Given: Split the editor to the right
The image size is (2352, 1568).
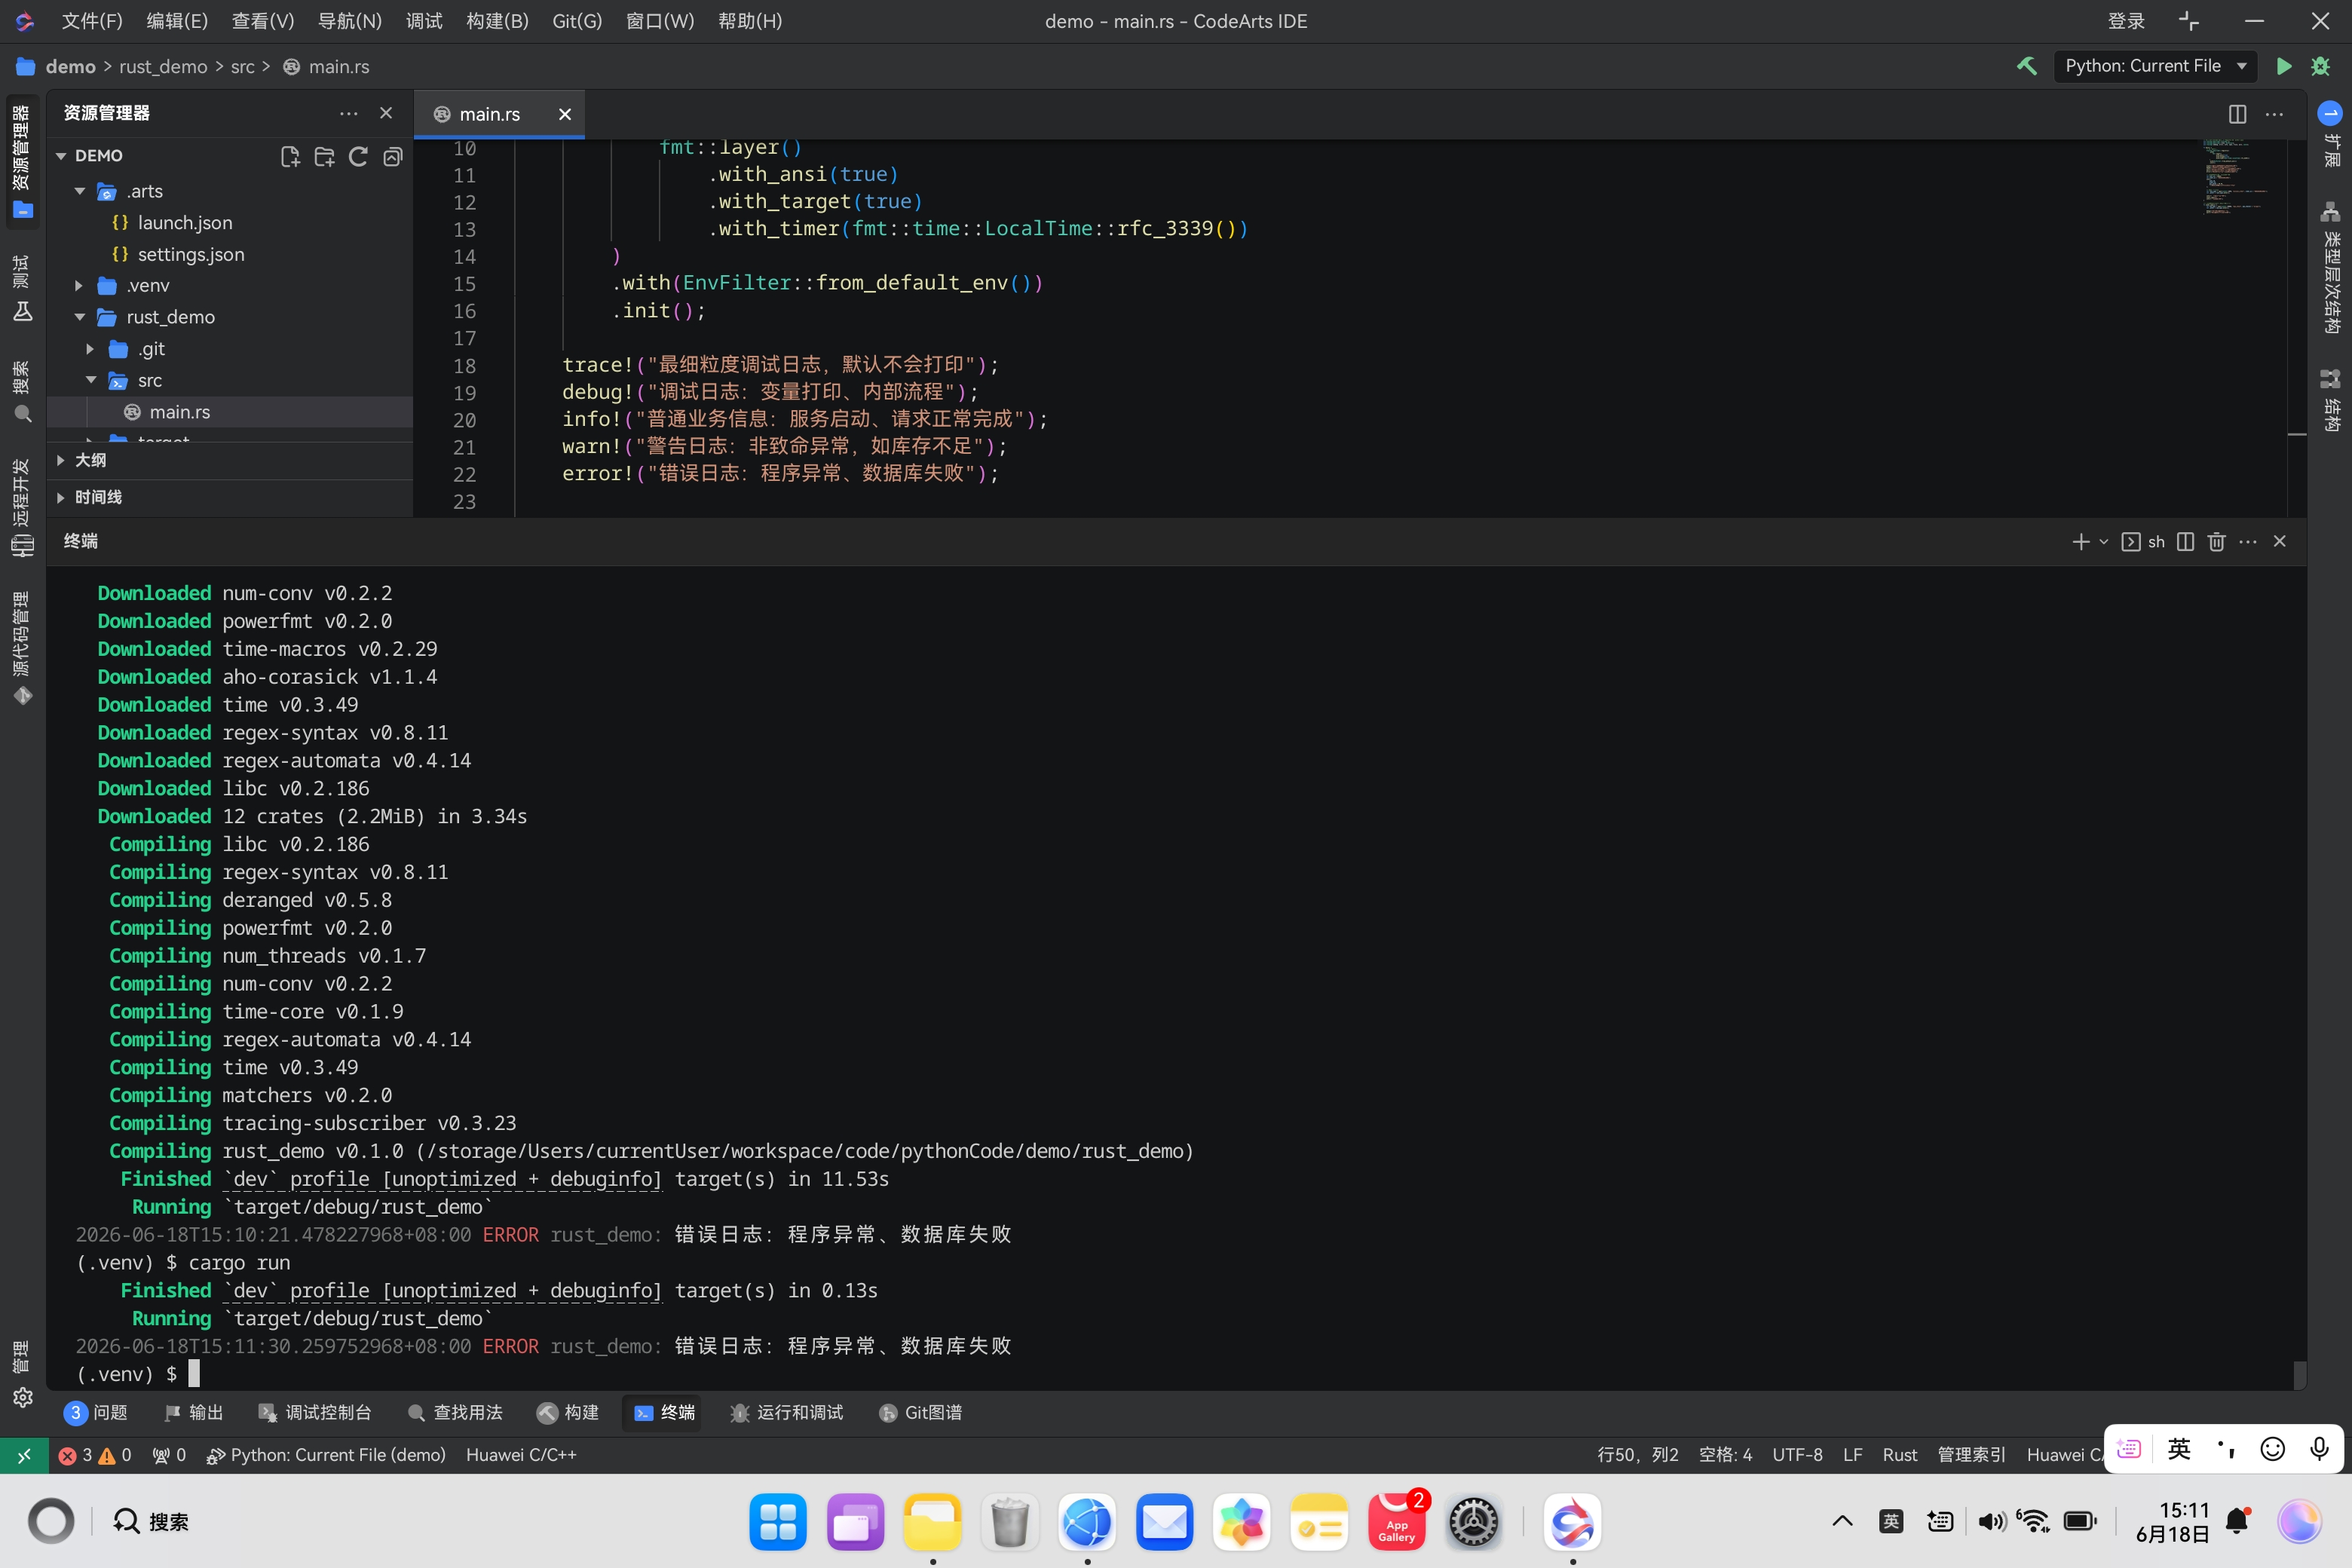Looking at the screenshot, I should [2237, 114].
